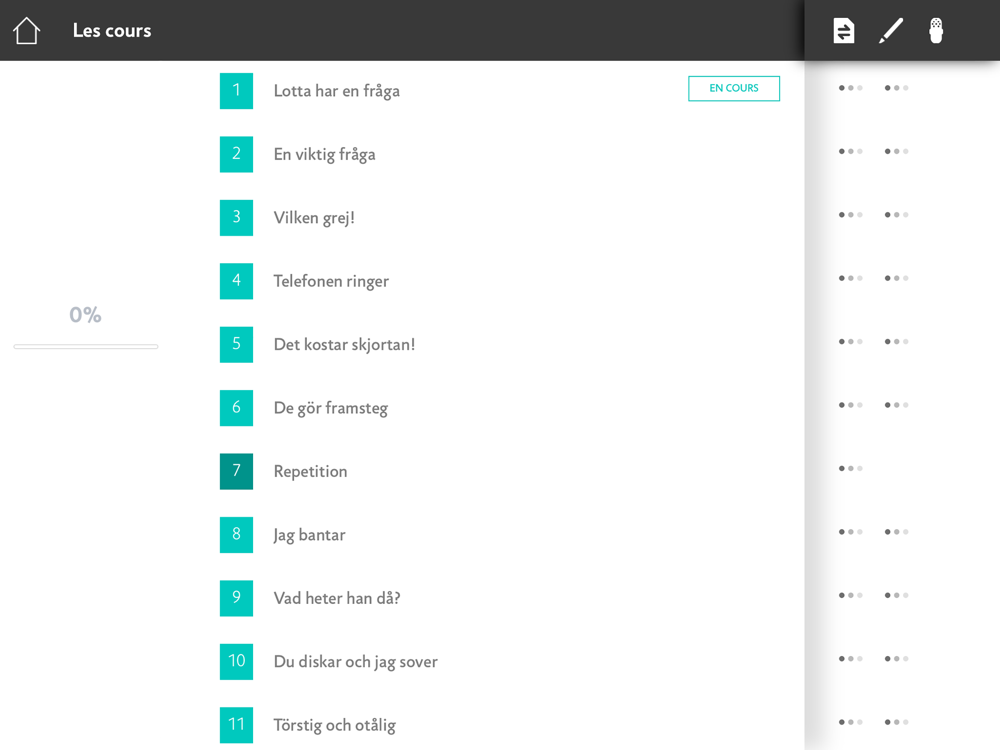The image size is (1000, 750).
Task: Select lesson "Törstig och otålig"
Action: pyautogui.click(x=335, y=726)
